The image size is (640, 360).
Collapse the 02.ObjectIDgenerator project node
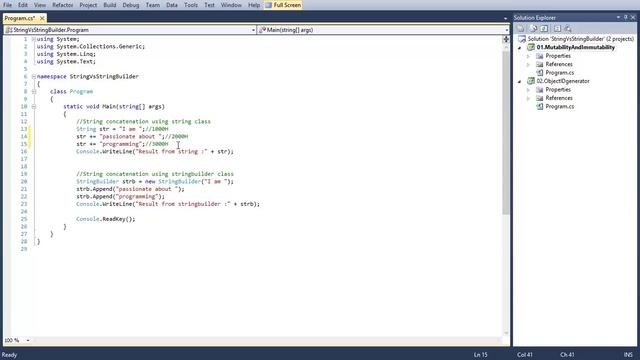coord(520,82)
